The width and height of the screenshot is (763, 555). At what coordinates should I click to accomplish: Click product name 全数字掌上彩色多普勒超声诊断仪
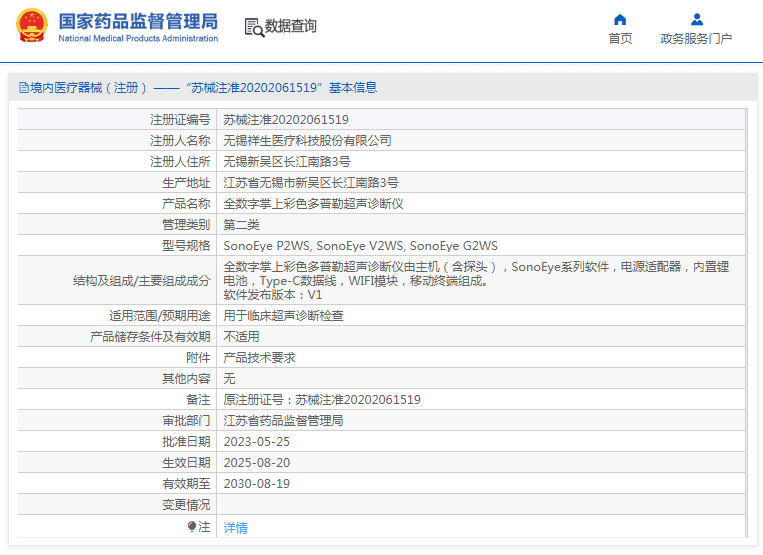[313, 204]
